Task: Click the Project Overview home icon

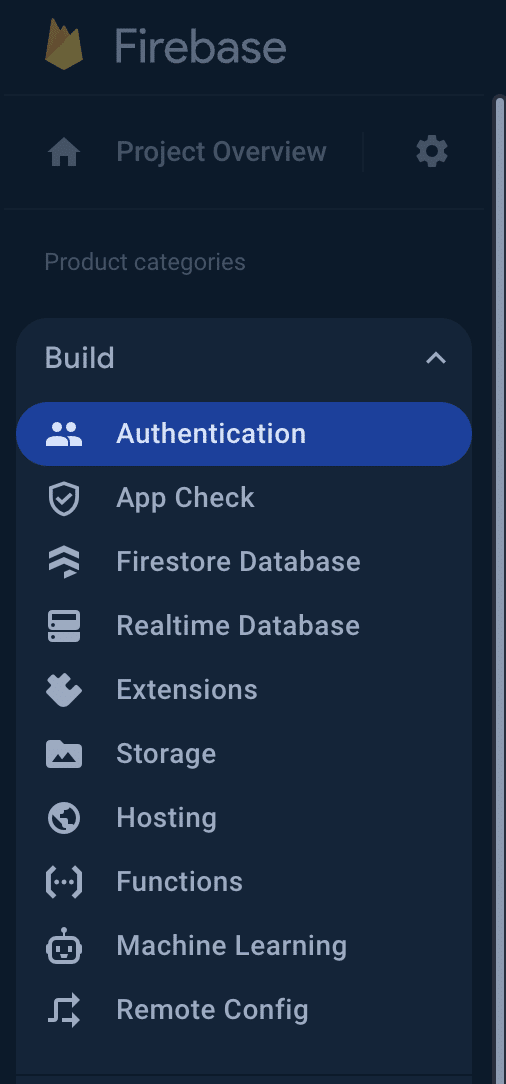Action: (64, 152)
